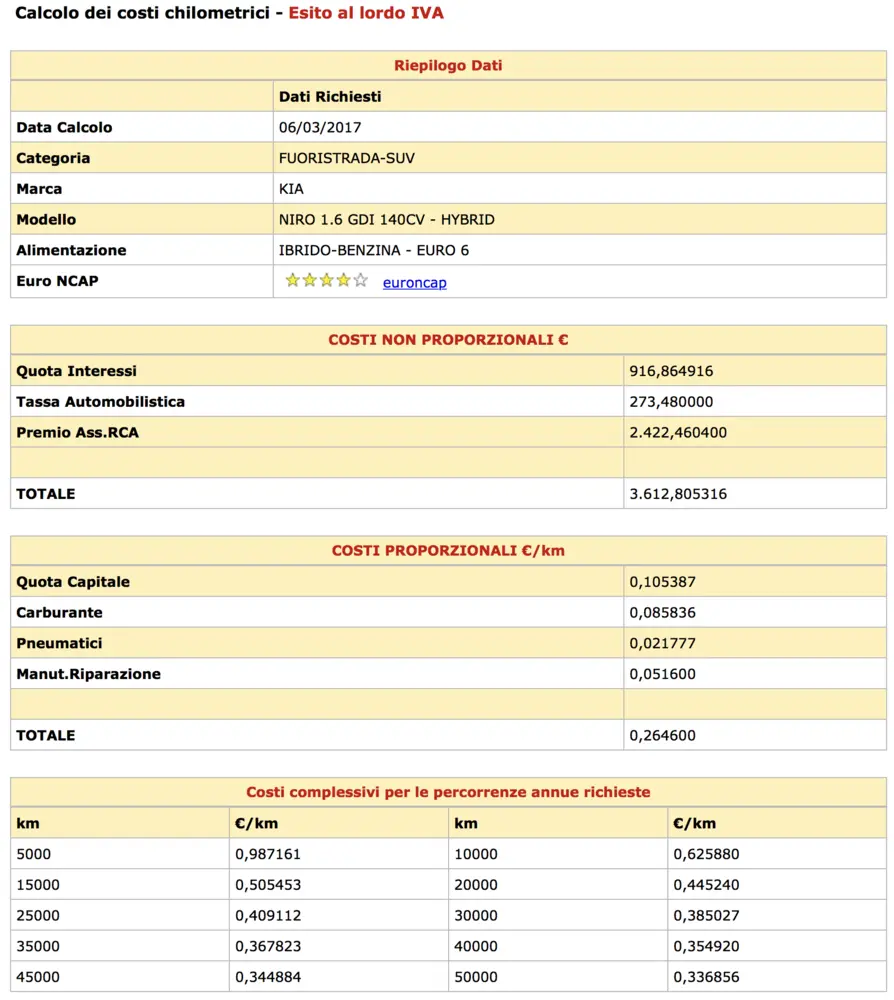Select Pneumatici value 0,021777

(x=663, y=643)
